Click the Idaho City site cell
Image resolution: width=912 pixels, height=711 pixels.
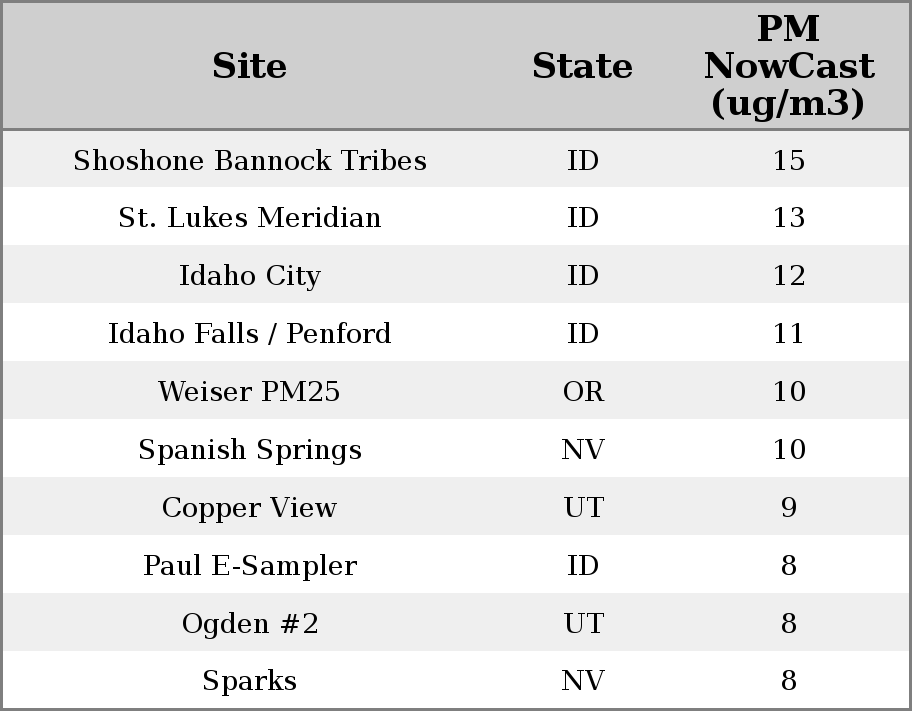250,276
